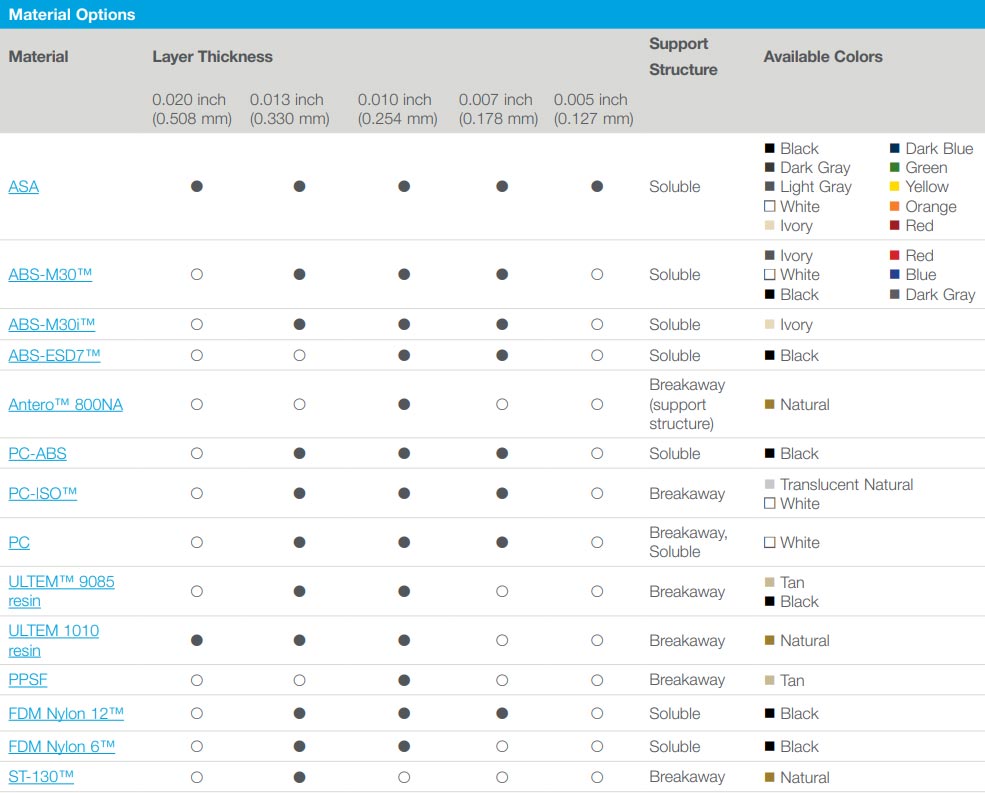Screen dimensions: 985x793
Task: Click the Tan swatch for PPSF
Action: tap(770, 680)
